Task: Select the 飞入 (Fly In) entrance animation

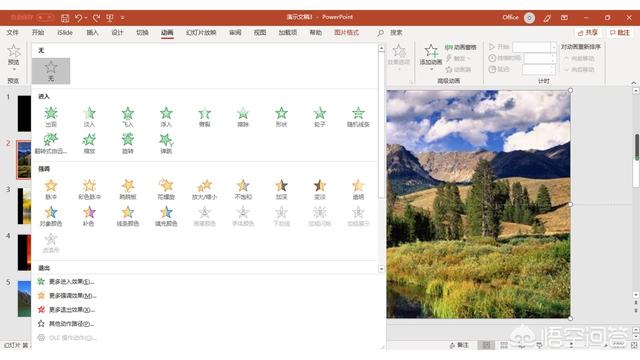Action: (x=128, y=117)
